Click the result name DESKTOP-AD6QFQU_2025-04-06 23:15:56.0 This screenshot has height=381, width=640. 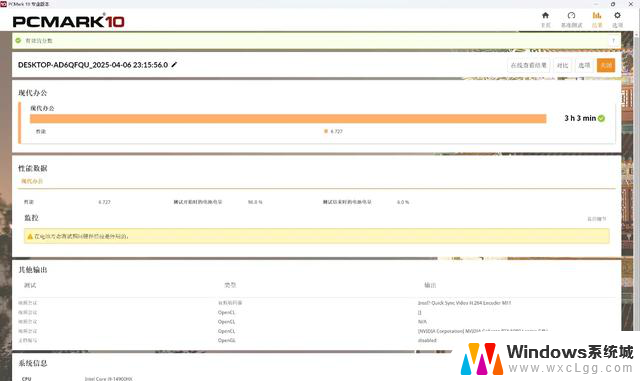(93, 65)
